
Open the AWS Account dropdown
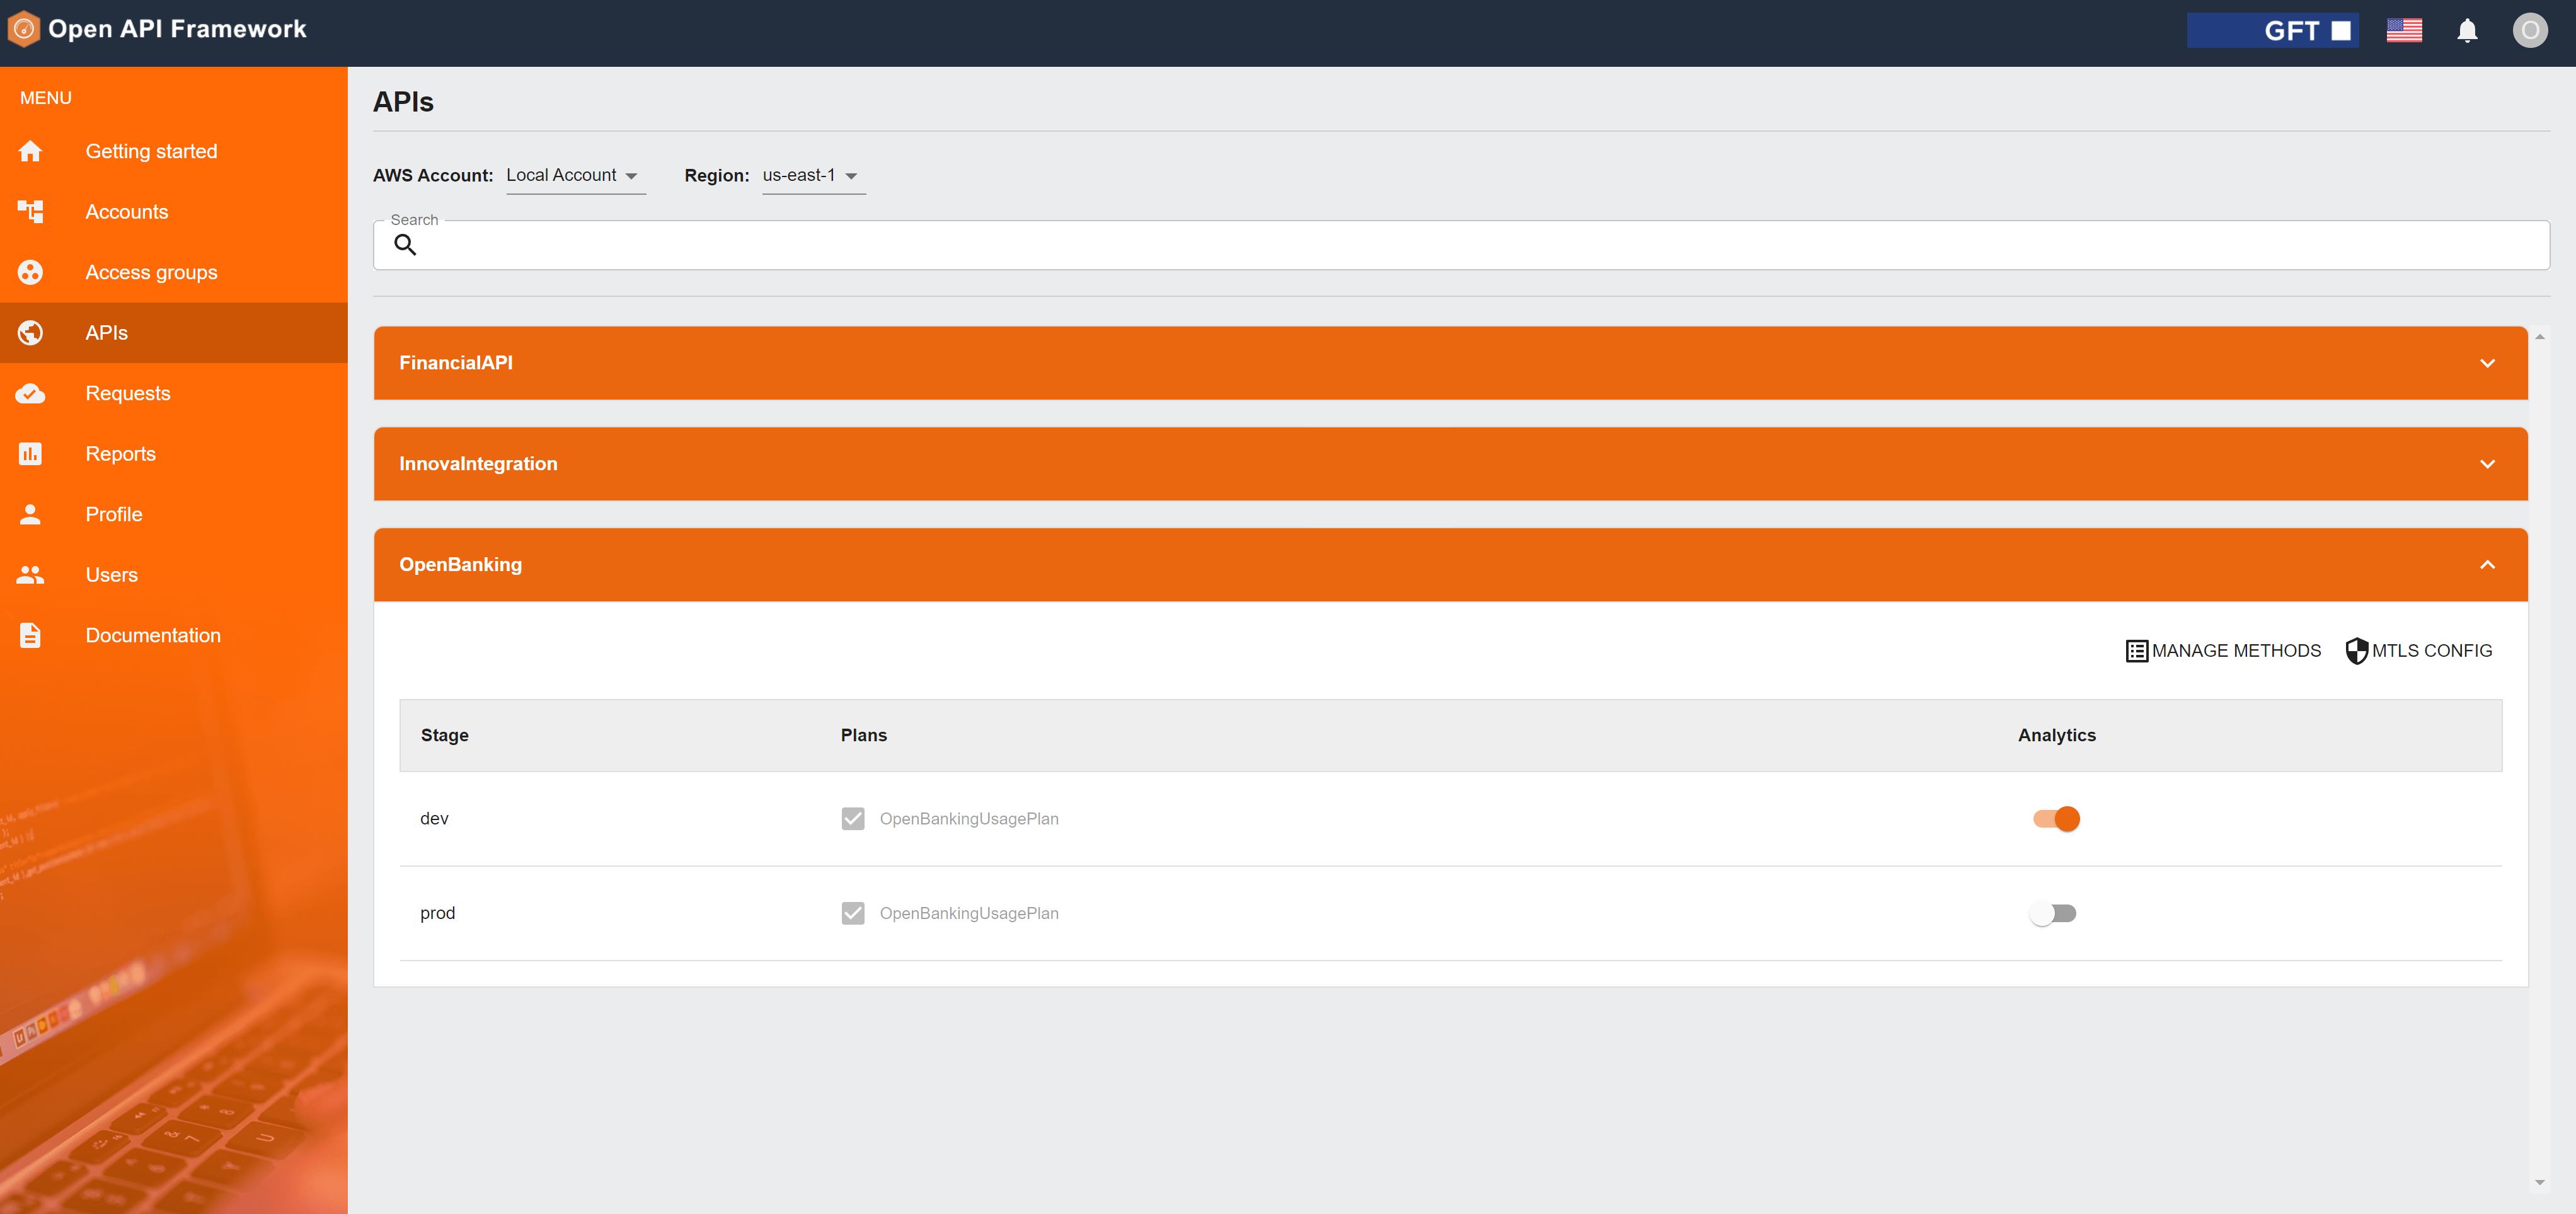pyautogui.click(x=575, y=175)
